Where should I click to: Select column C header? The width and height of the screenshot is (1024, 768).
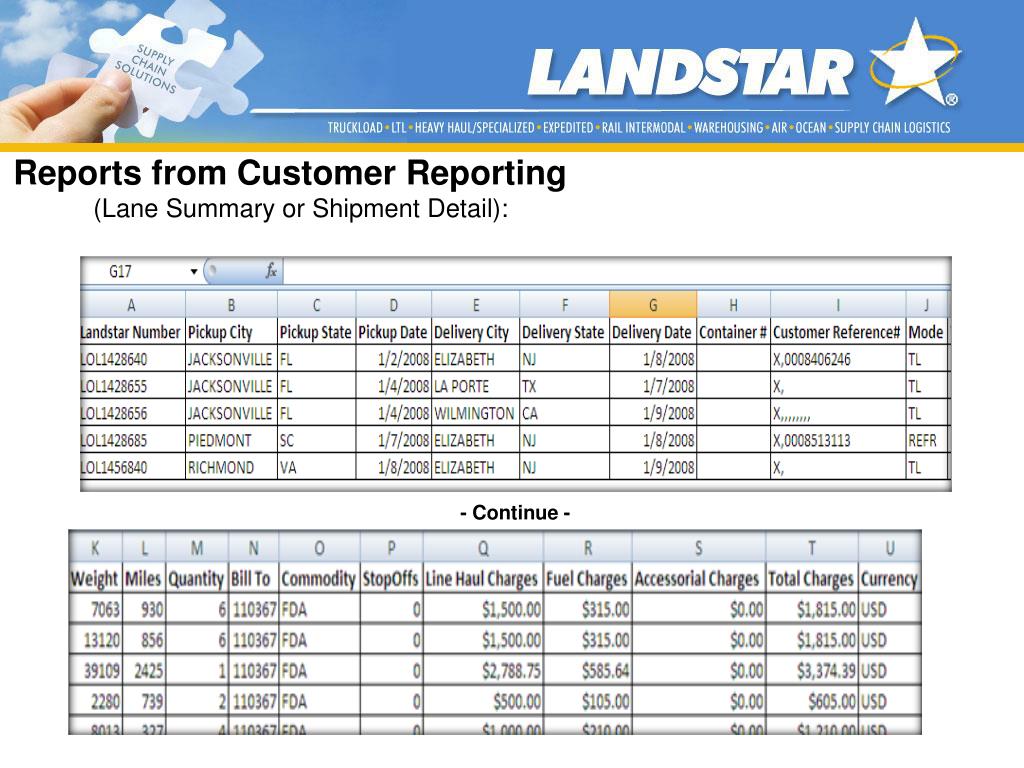[317, 305]
